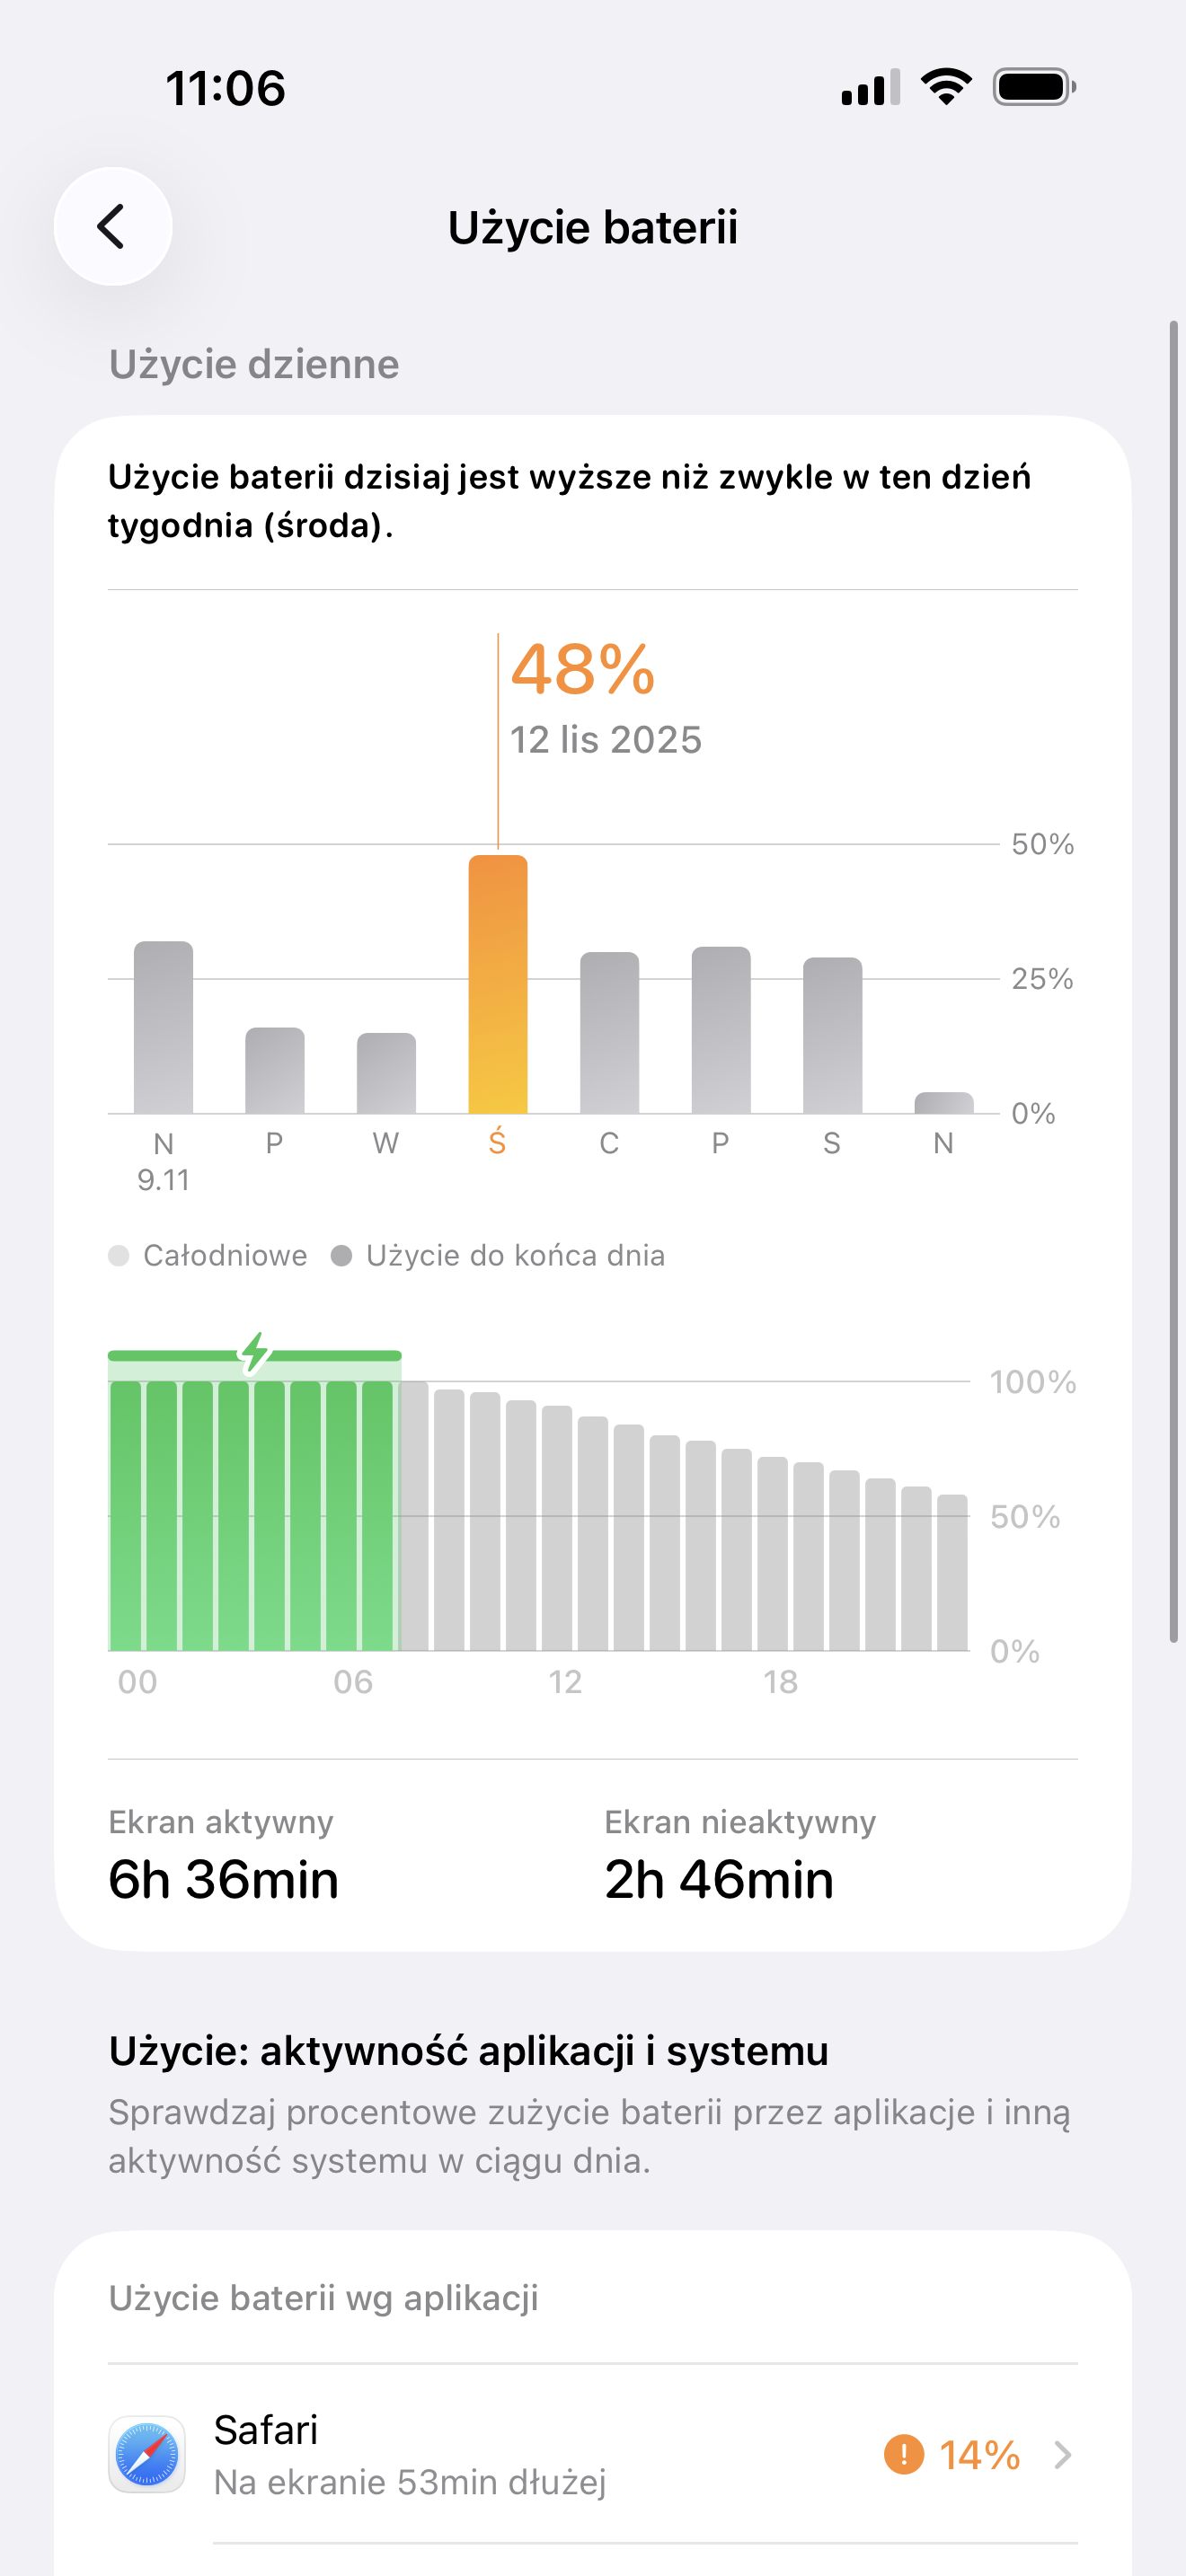Select the Saturday bar labeled S
Viewport: 1186px width, 2576px height.
[x=832, y=1035]
